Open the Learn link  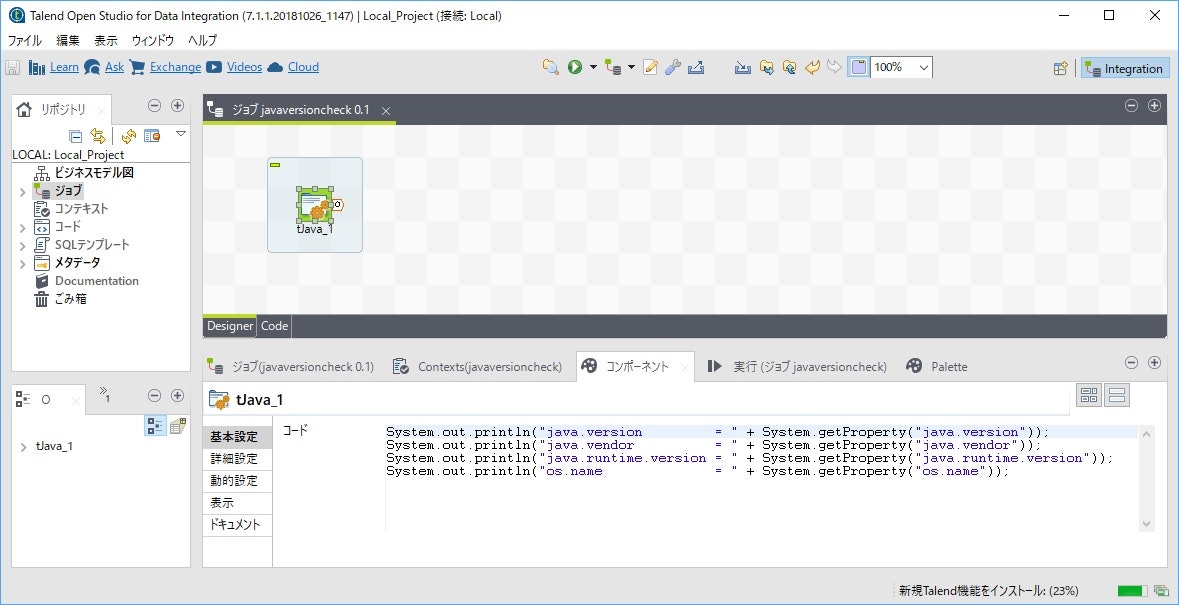point(64,67)
